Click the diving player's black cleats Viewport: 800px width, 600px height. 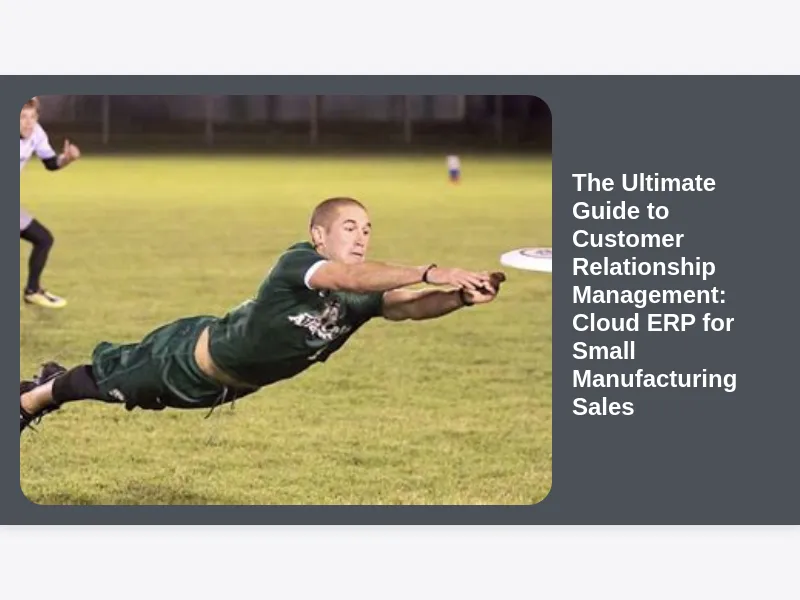(x=38, y=395)
